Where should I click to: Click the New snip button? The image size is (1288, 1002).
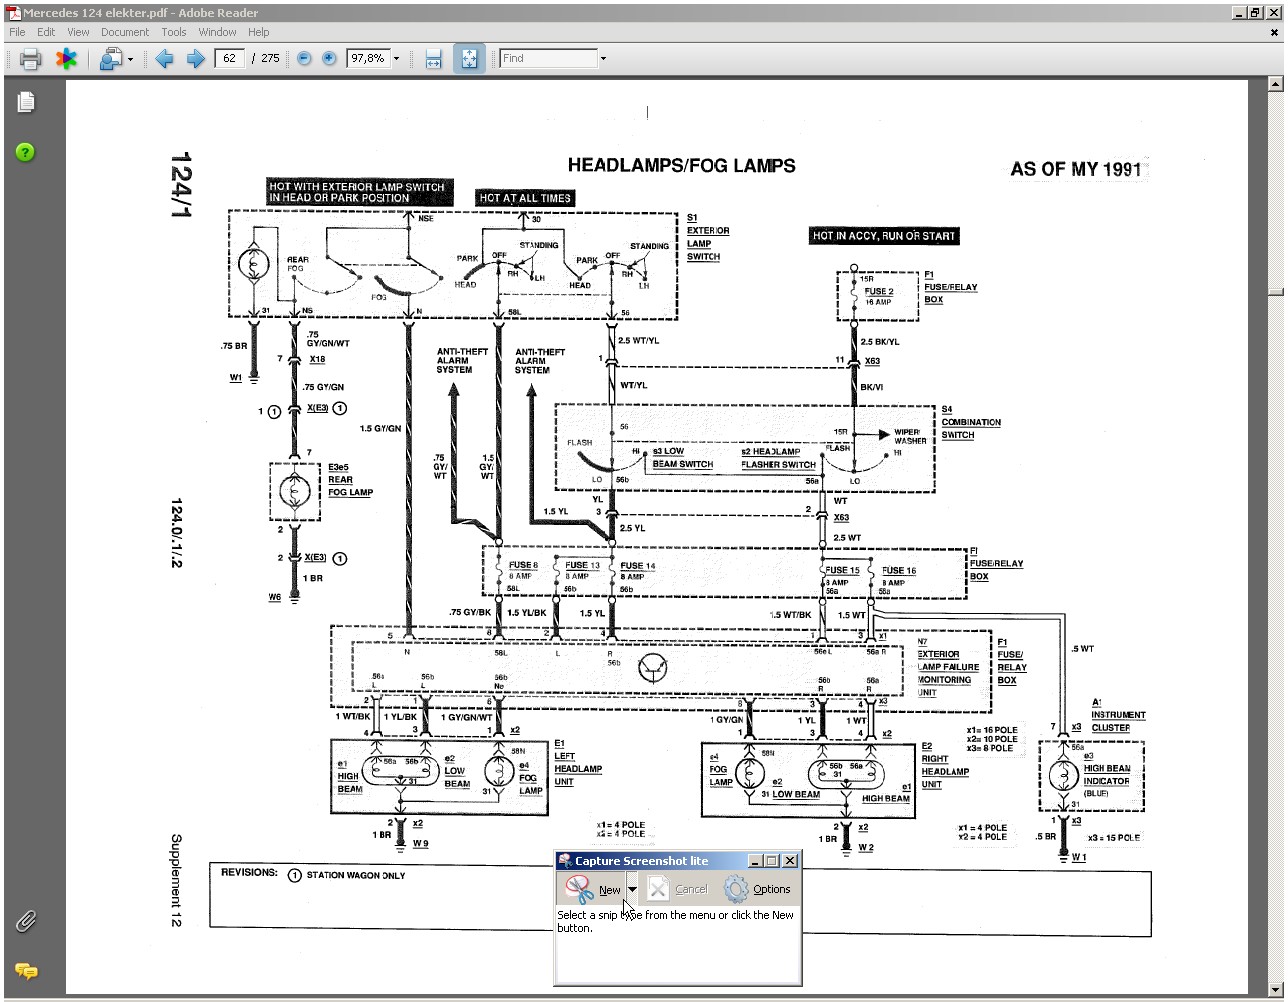(593, 889)
